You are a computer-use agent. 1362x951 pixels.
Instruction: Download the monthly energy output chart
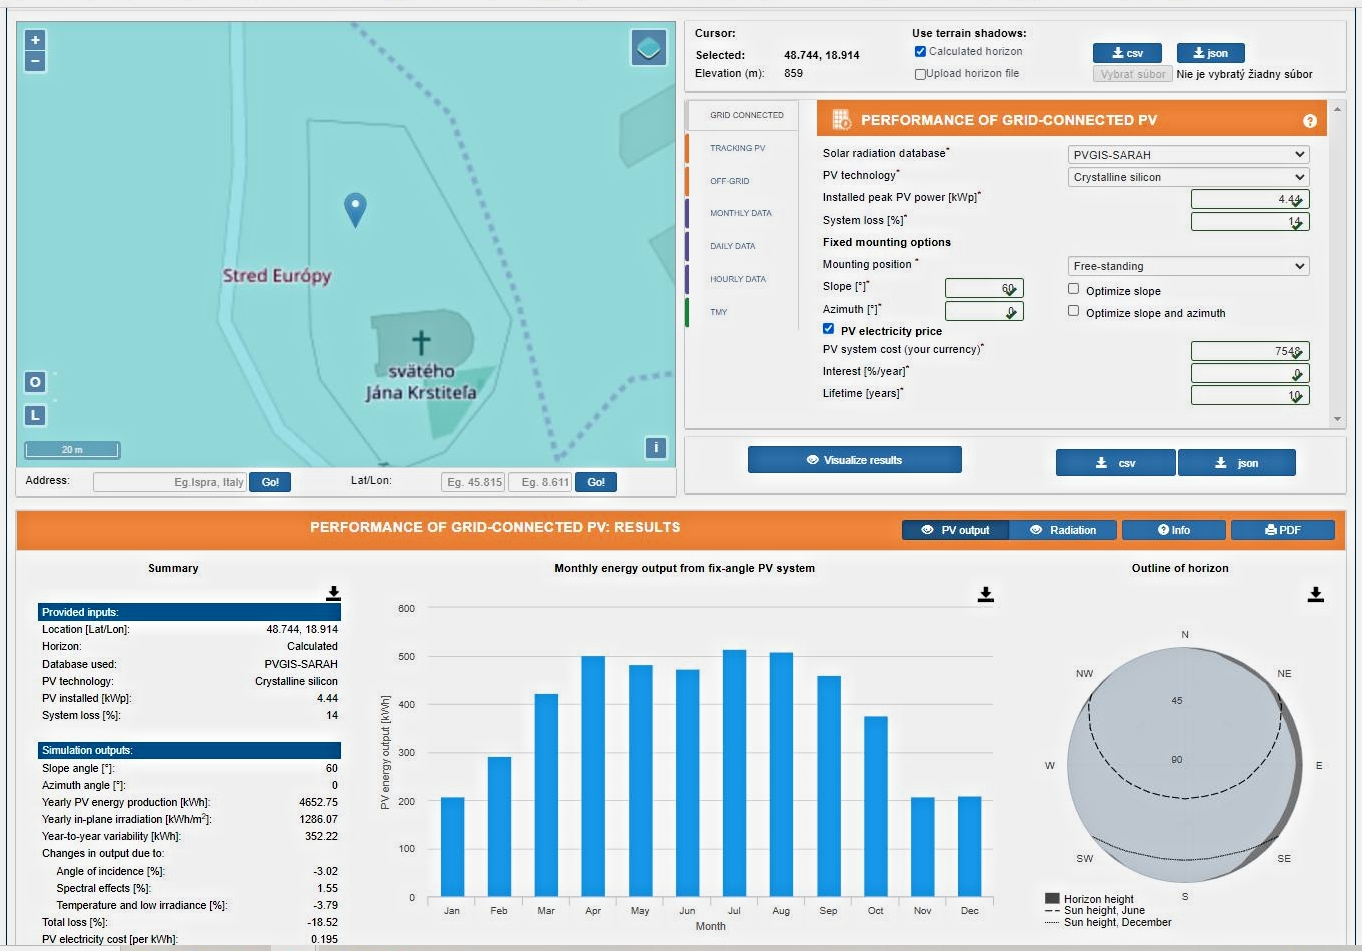[x=985, y=594]
